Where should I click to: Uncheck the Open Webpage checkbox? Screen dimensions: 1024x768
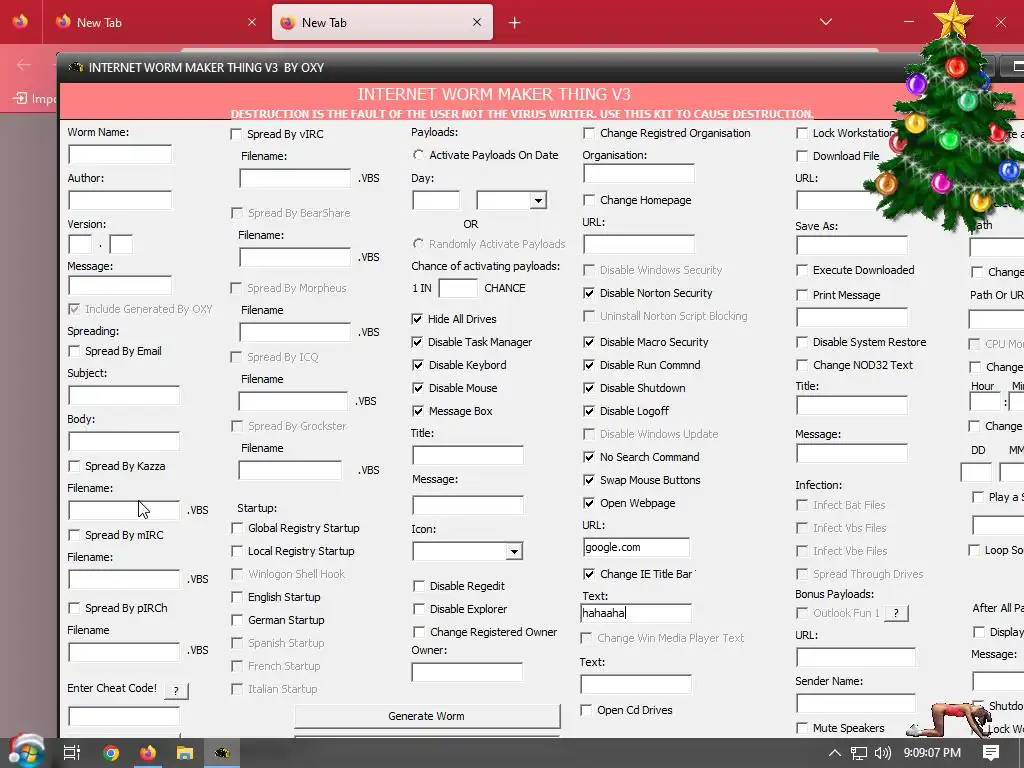click(588, 503)
